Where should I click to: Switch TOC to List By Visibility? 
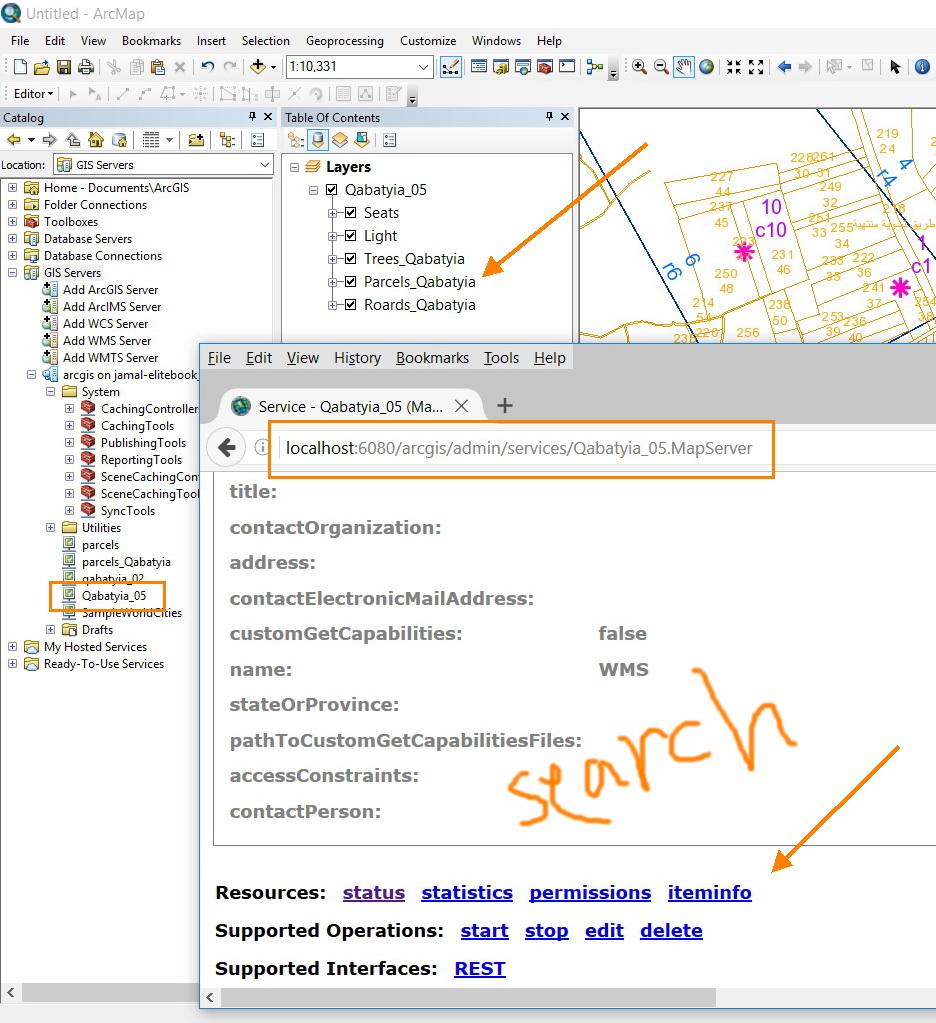click(340, 140)
